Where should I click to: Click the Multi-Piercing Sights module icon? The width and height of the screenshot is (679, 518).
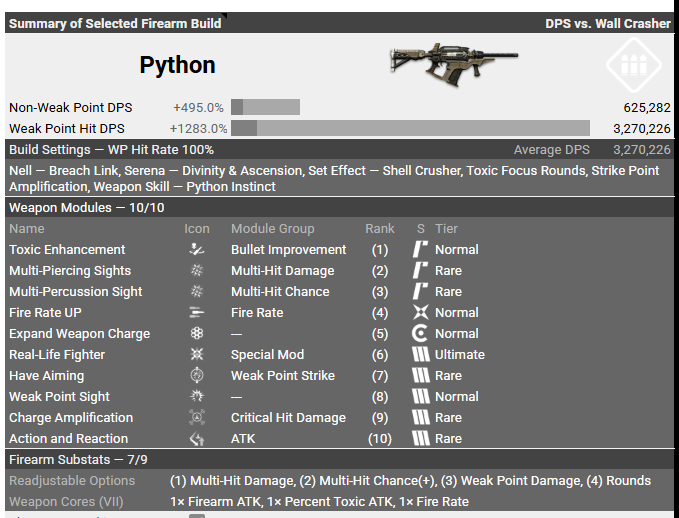197,270
